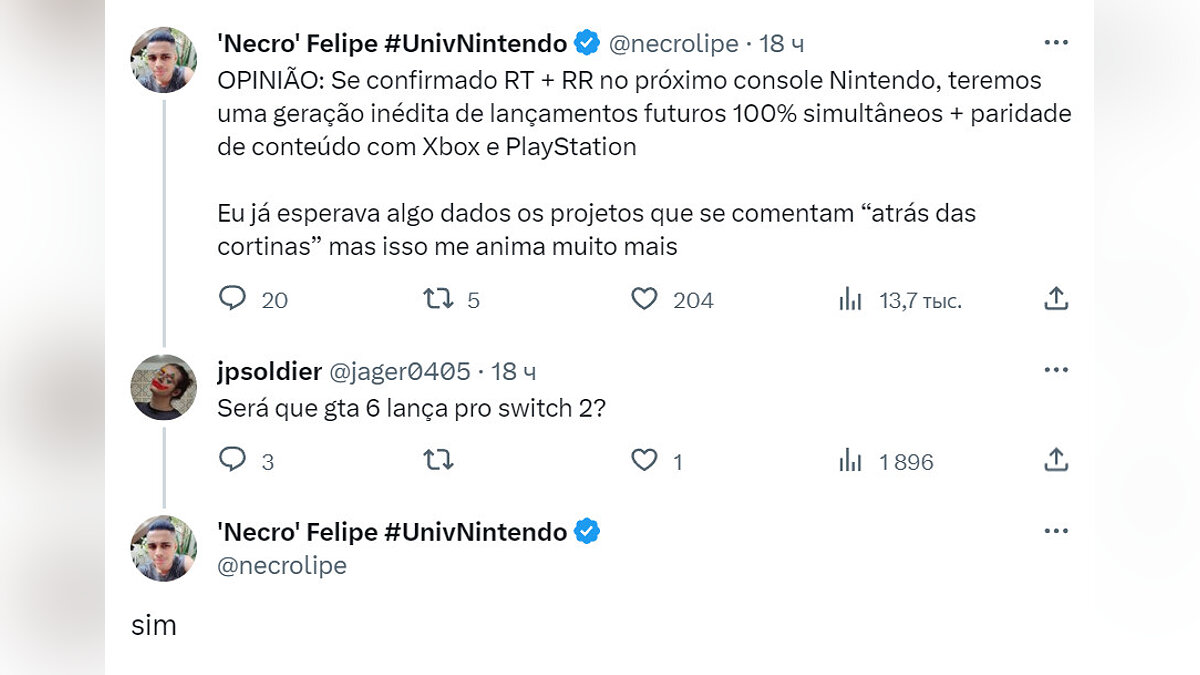Open more options on the 'sim' reply
The height and width of the screenshot is (675, 1200).
pyautogui.click(x=1056, y=531)
